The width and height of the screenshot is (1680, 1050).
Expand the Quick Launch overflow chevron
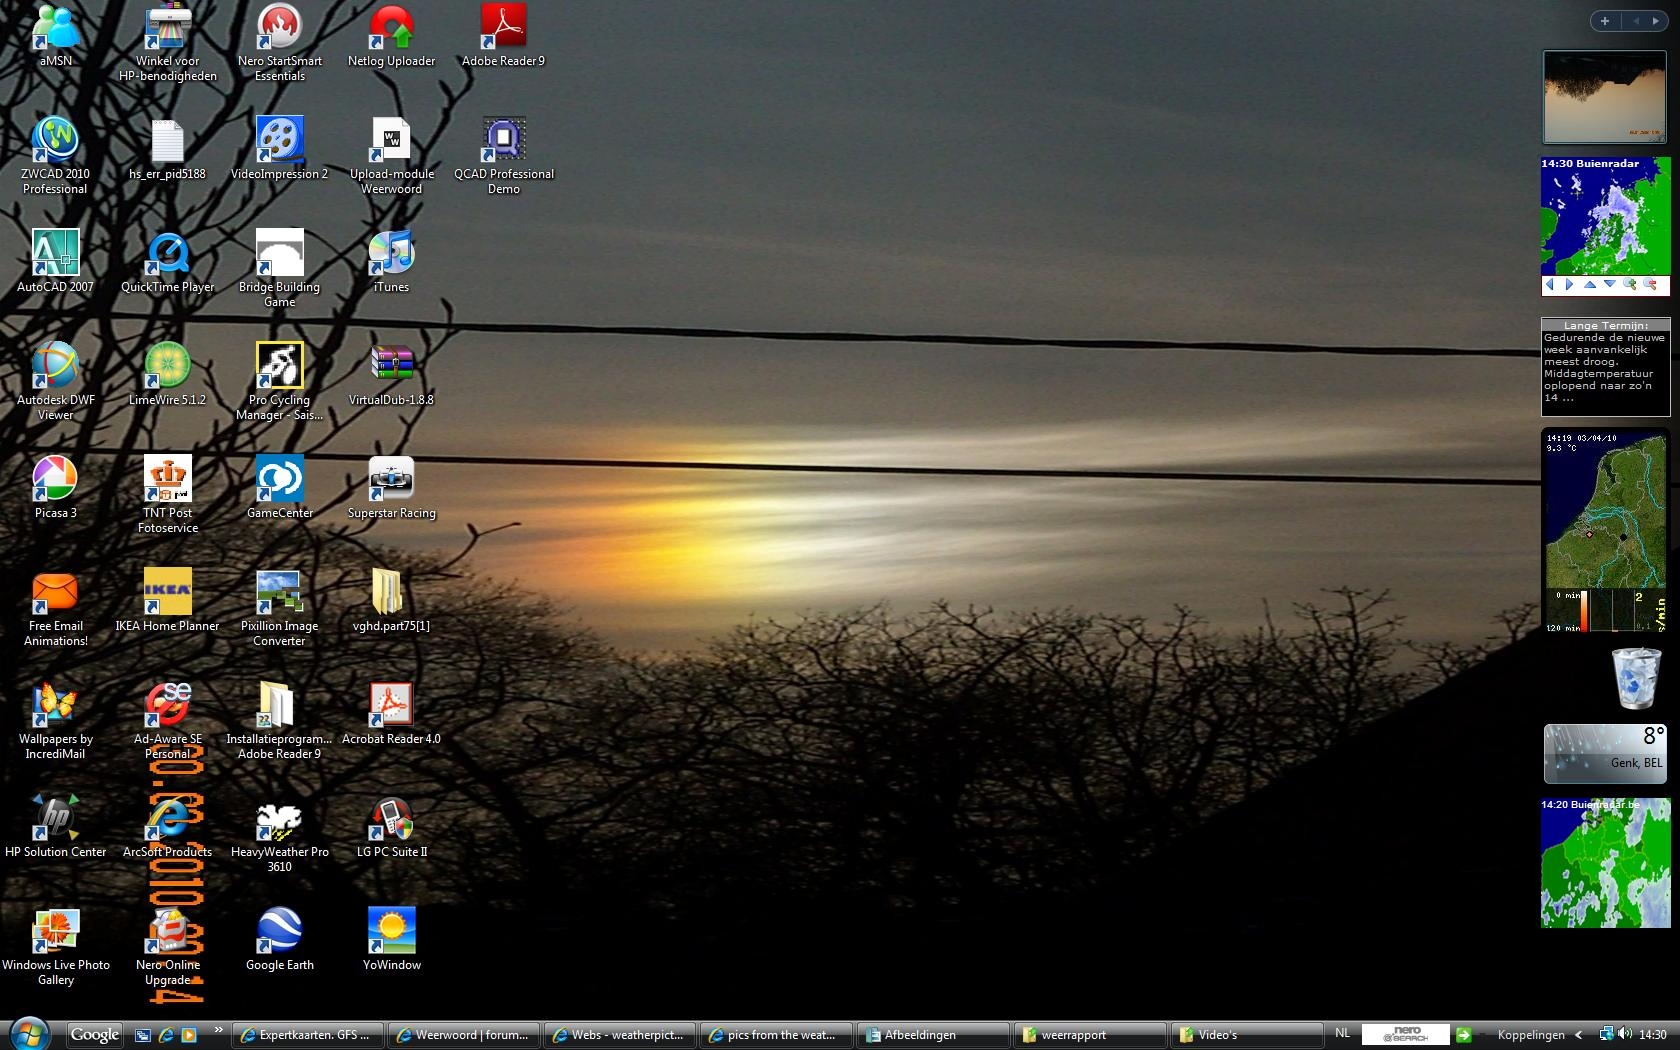(218, 1032)
